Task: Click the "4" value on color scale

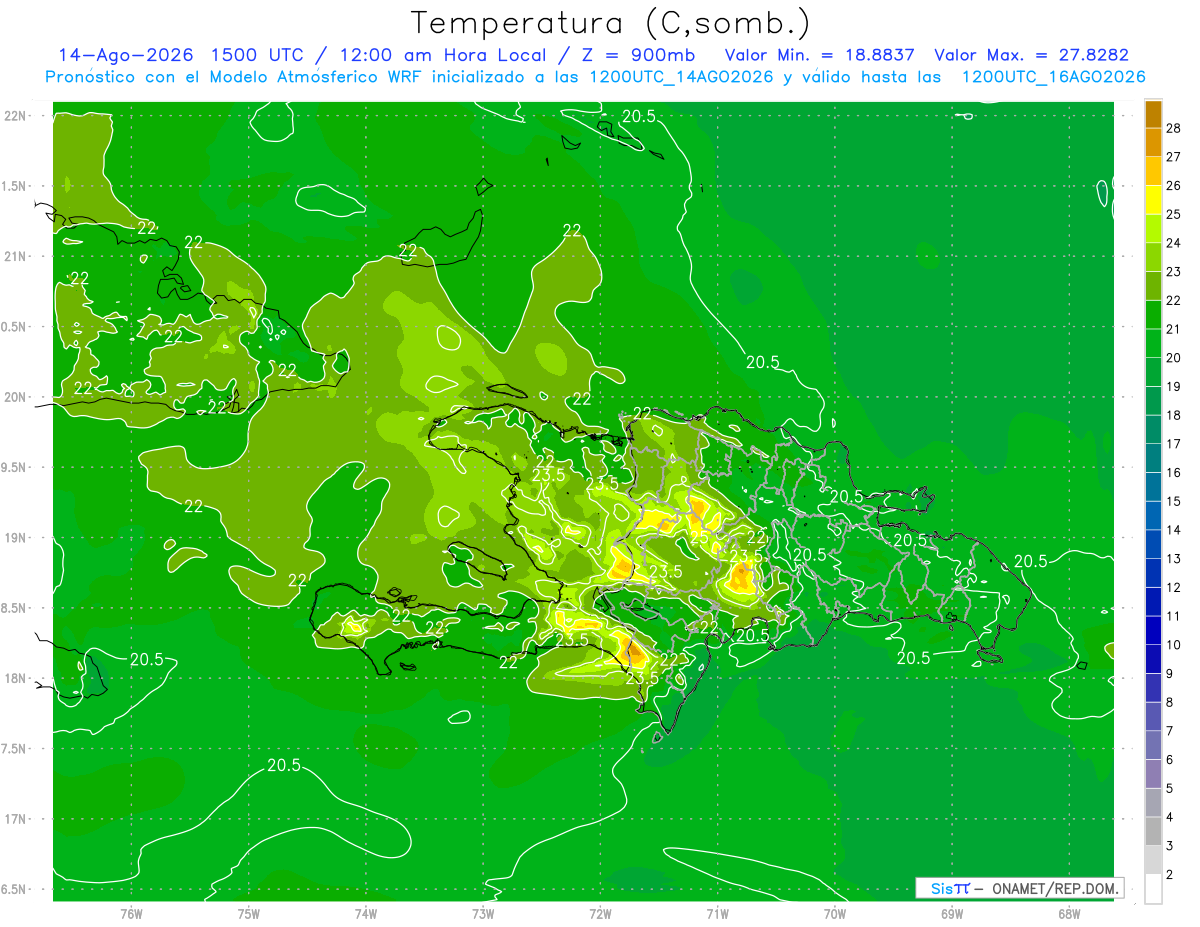Action: pos(1170,818)
